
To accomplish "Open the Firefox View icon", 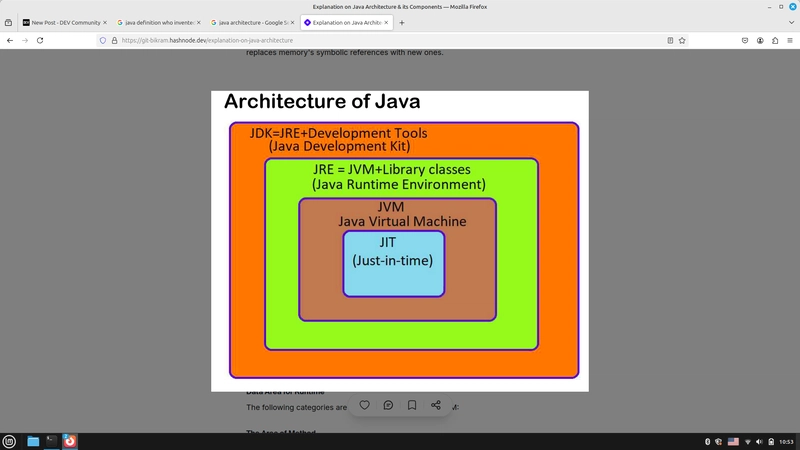I will coord(8,22).
